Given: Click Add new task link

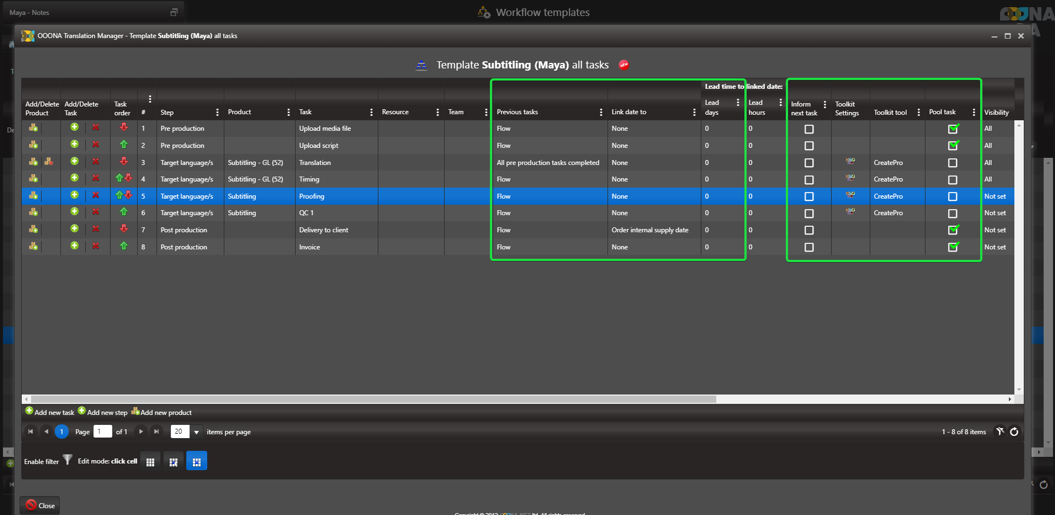Looking at the screenshot, I should point(49,412).
